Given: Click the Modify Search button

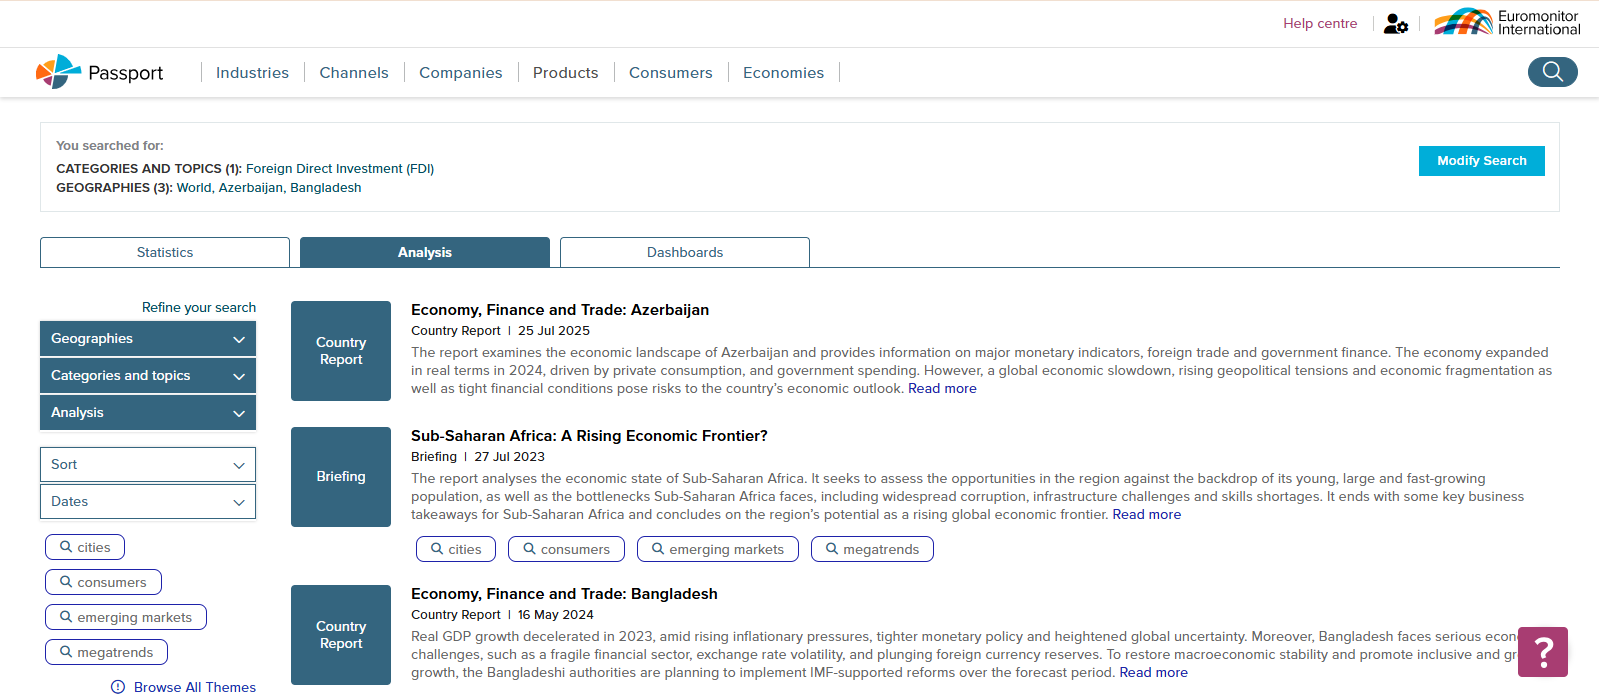Looking at the screenshot, I should click(1481, 161).
